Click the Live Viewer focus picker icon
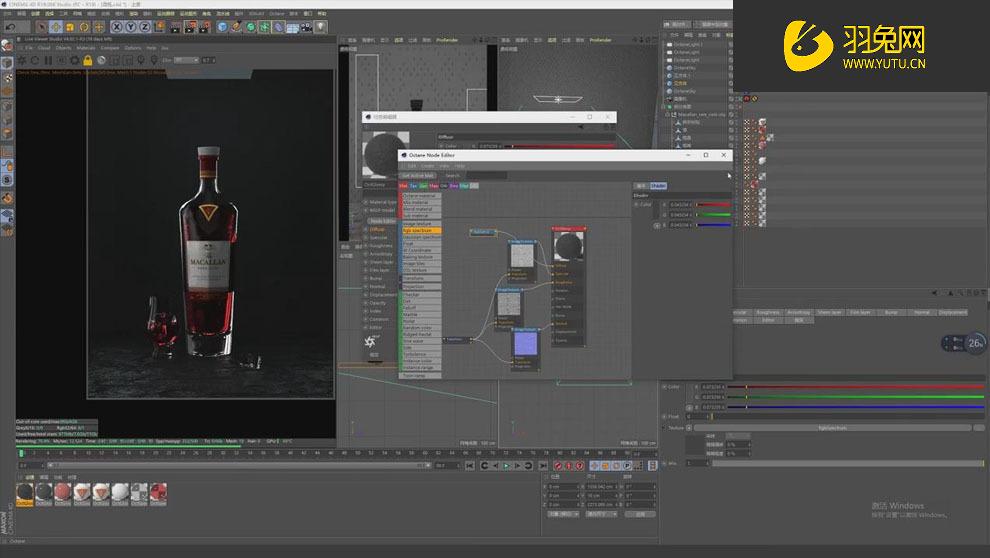 (x=141, y=60)
